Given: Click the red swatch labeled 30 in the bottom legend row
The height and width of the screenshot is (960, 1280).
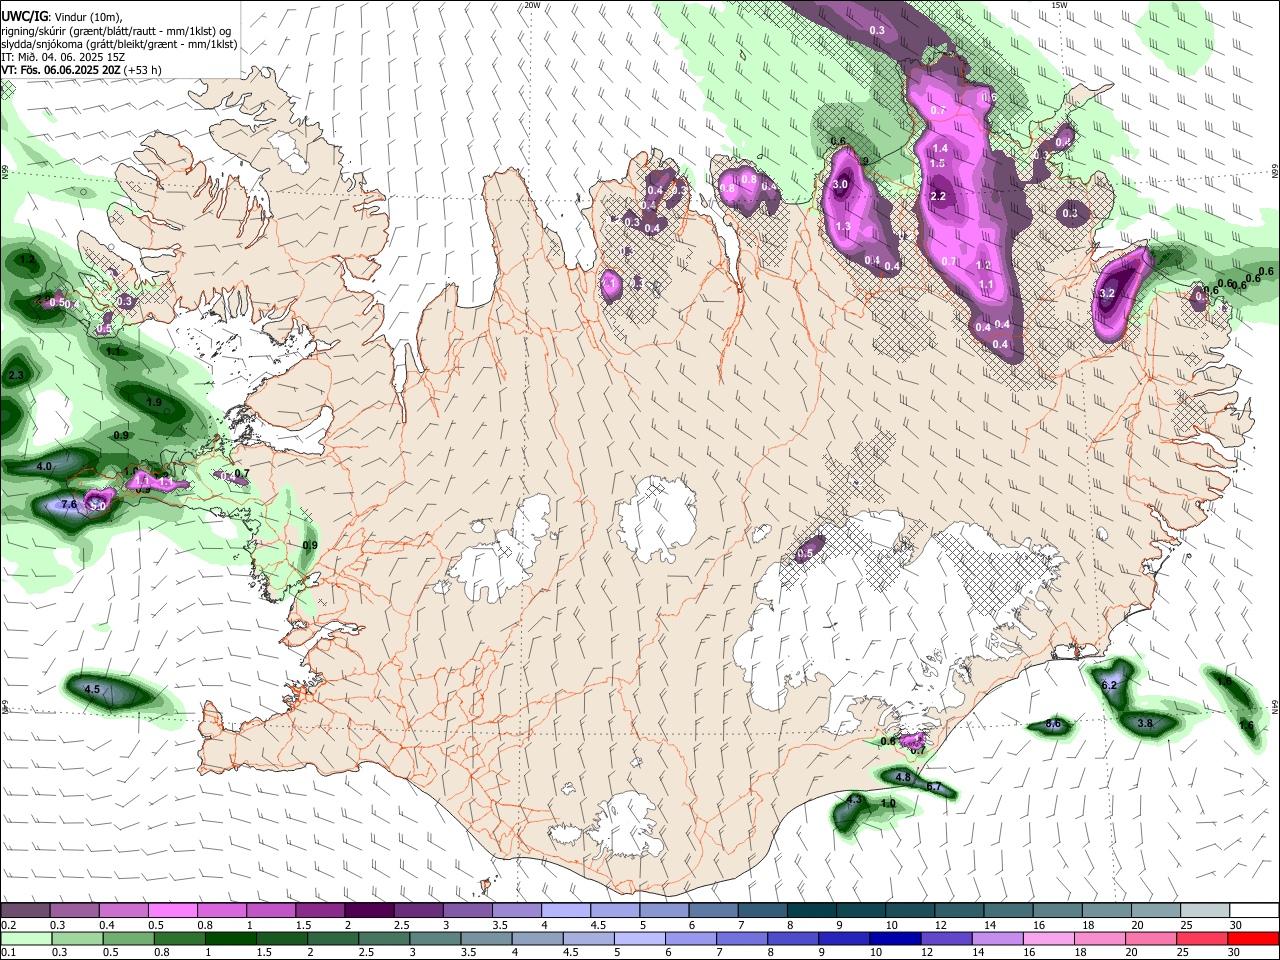Looking at the screenshot, I should point(1253,938).
